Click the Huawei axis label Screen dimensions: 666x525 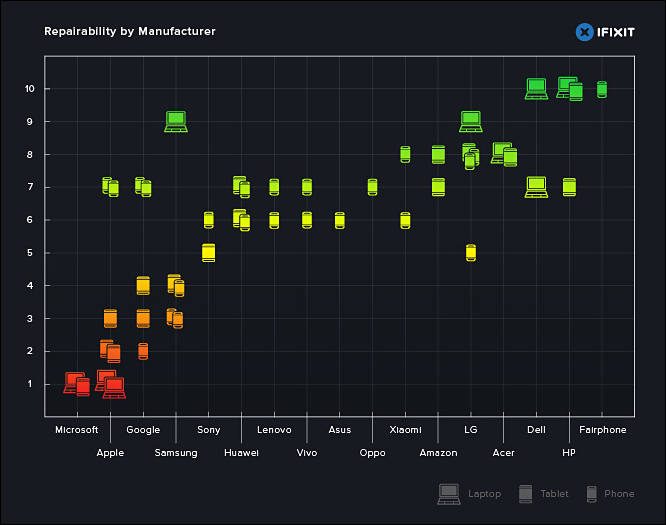pos(241,453)
